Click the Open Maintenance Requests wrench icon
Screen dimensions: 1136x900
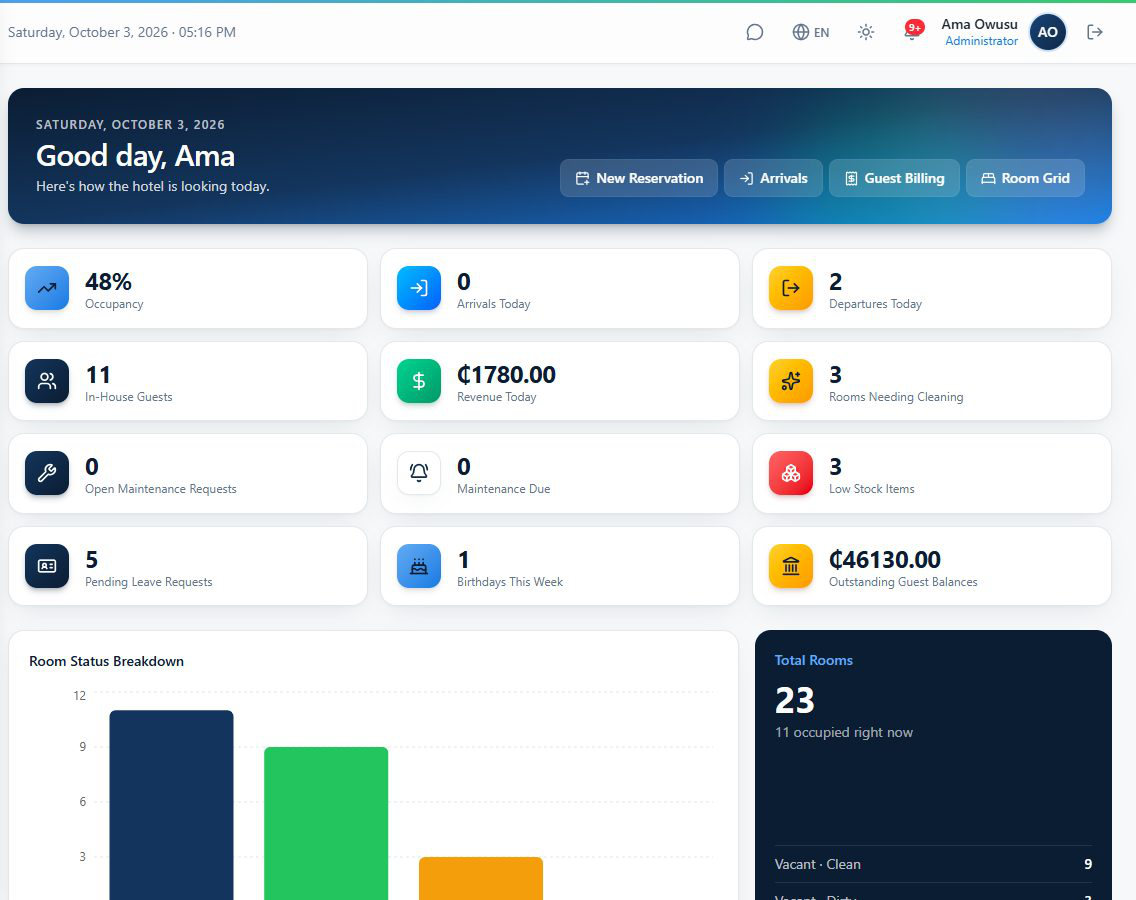[x=47, y=473]
